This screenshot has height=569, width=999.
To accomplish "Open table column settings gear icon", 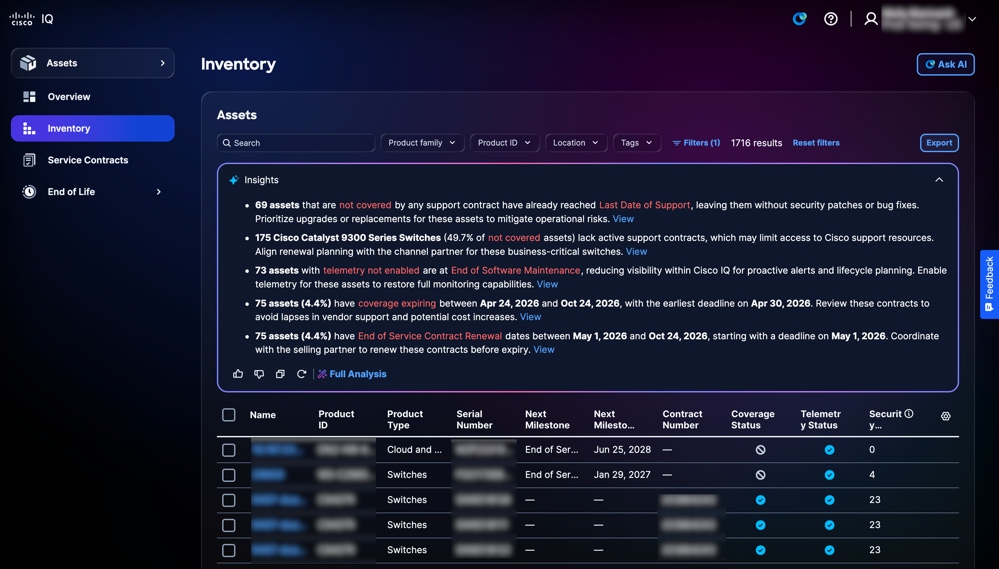I will [945, 416].
